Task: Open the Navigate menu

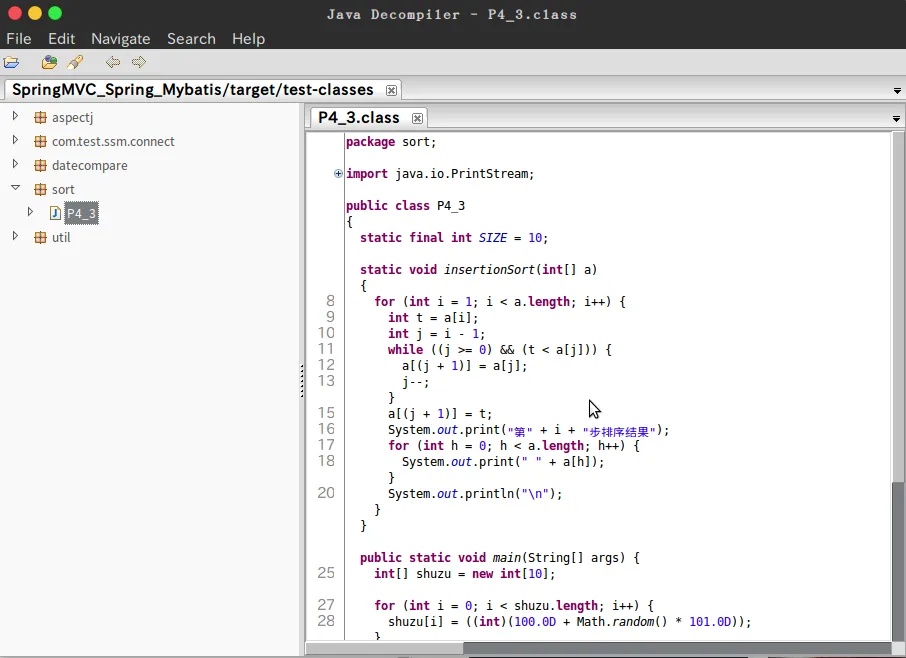Action: pyautogui.click(x=121, y=39)
